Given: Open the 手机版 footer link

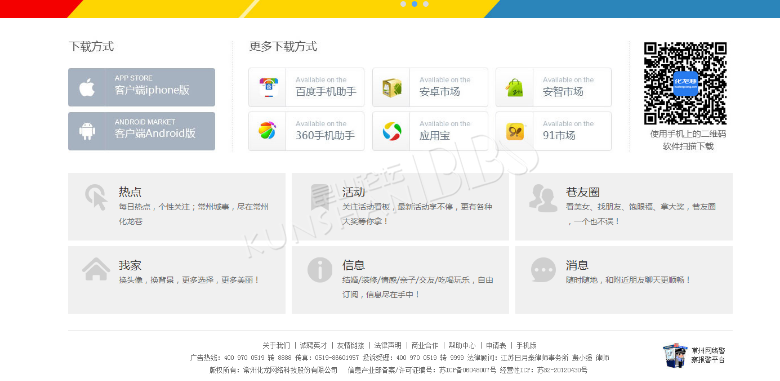Looking at the screenshot, I should point(526,345).
